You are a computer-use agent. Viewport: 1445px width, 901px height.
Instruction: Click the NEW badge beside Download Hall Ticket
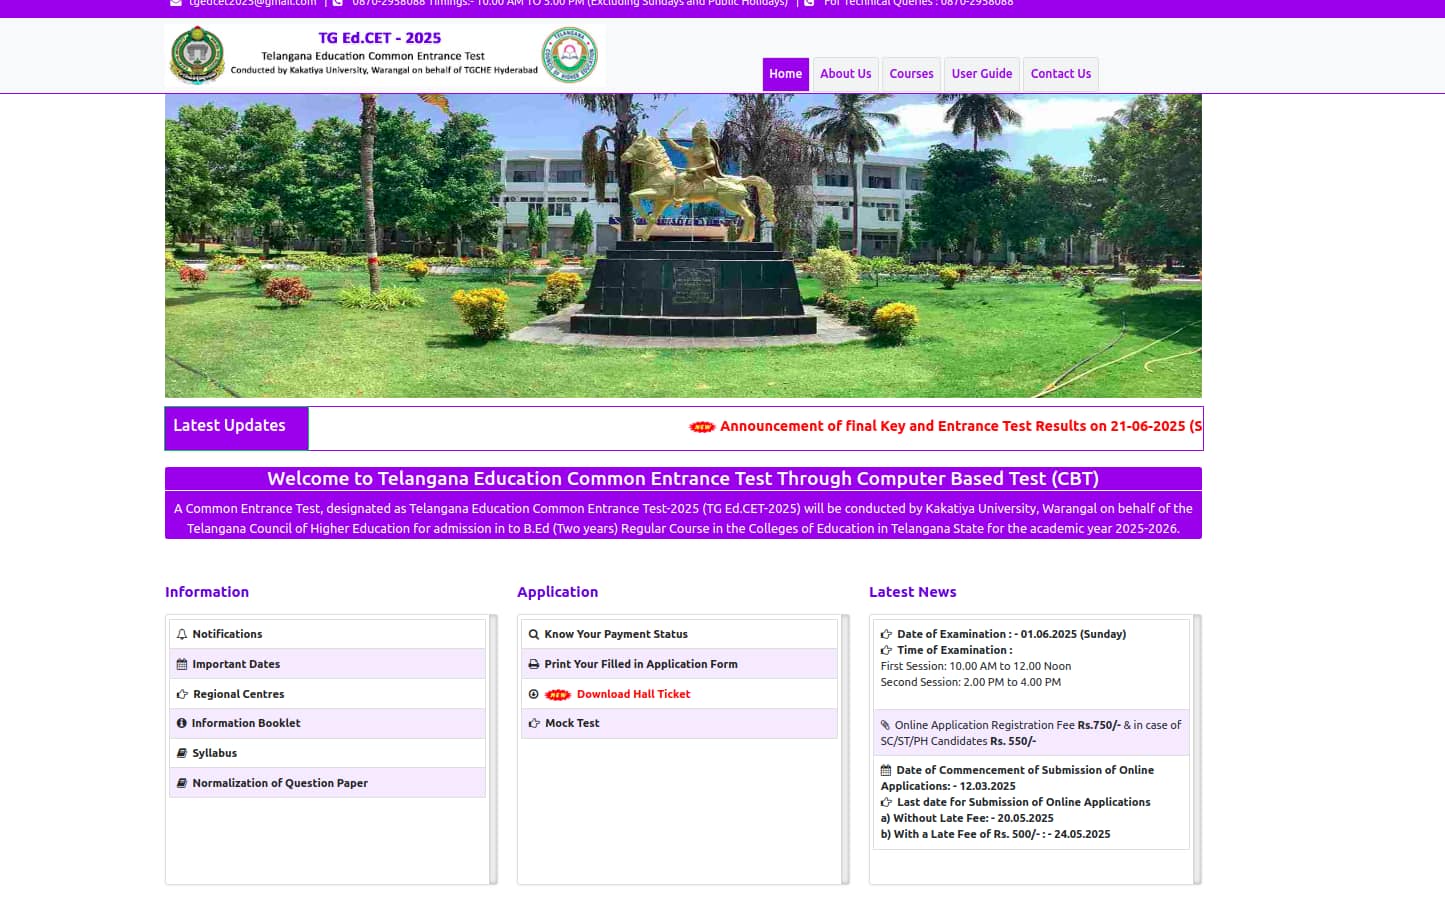(558, 695)
